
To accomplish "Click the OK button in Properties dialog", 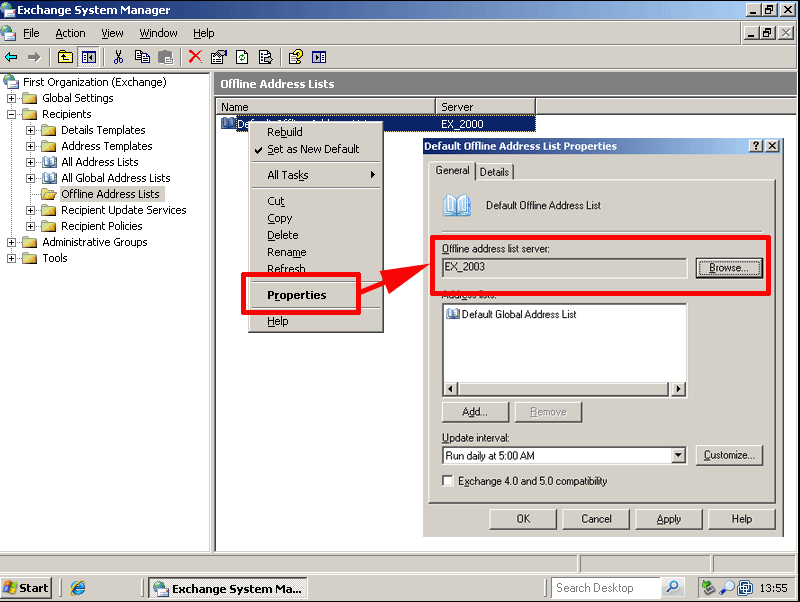I will pyautogui.click(x=523, y=519).
